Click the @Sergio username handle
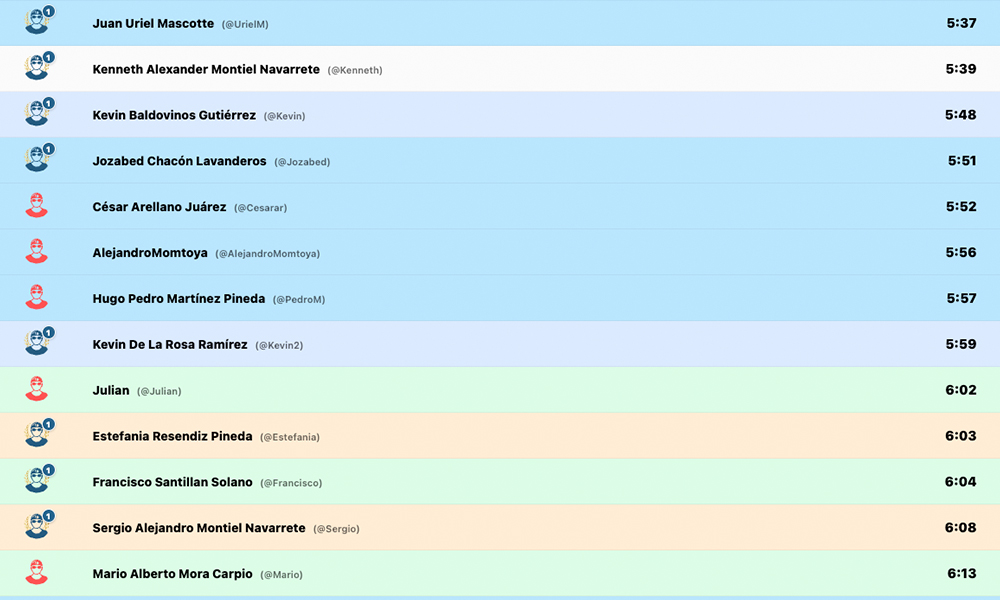 tap(336, 529)
